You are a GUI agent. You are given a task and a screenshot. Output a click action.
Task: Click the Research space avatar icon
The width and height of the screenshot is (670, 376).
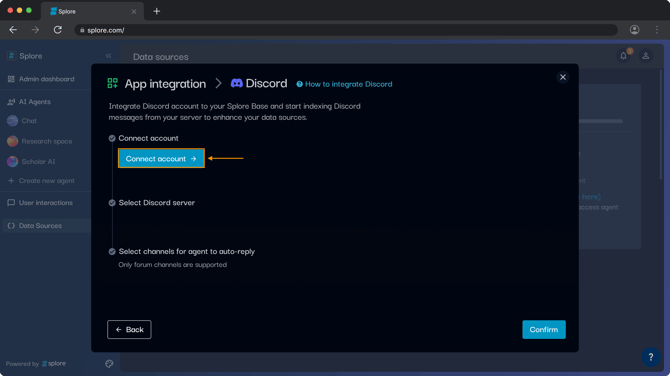[x=12, y=141]
